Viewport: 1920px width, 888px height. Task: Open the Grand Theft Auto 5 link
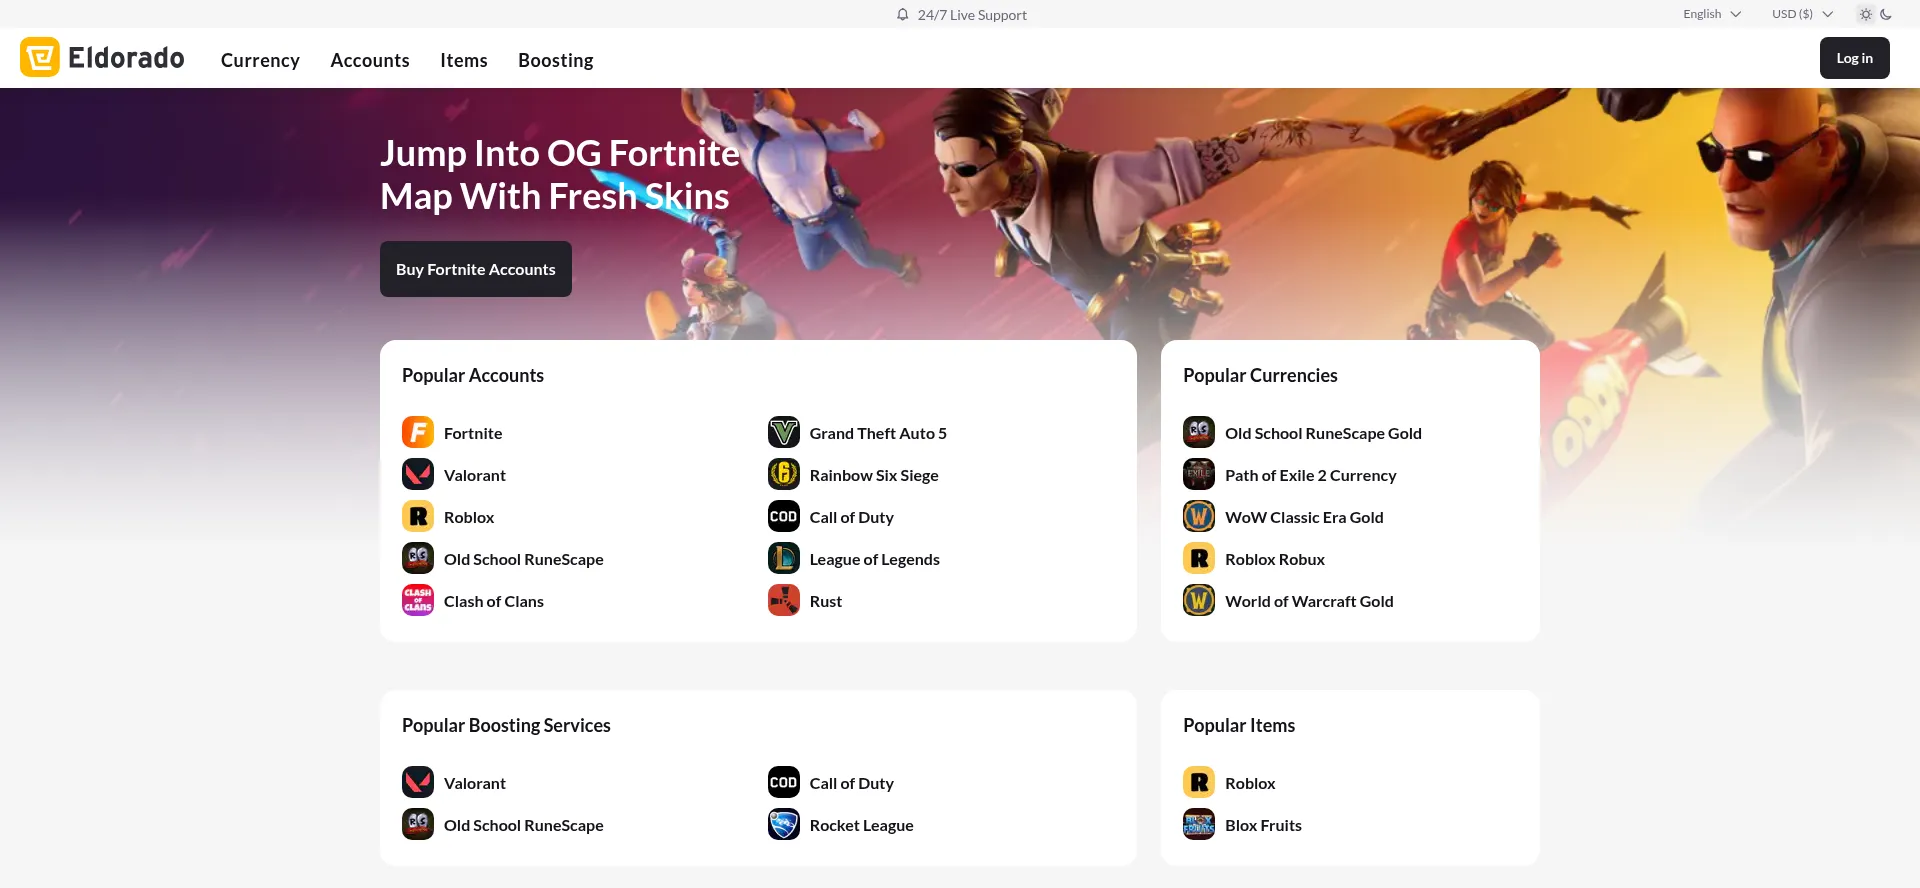click(x=878, y=433)
